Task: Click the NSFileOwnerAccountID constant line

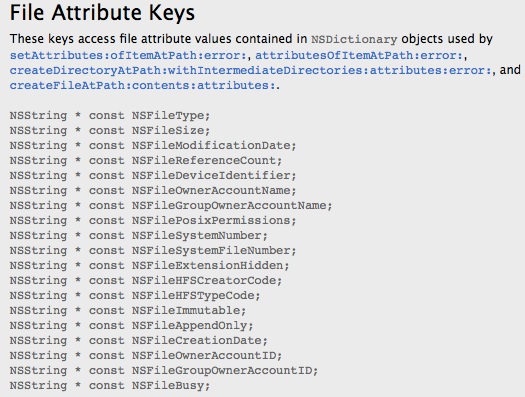Action: click(146, 355)
